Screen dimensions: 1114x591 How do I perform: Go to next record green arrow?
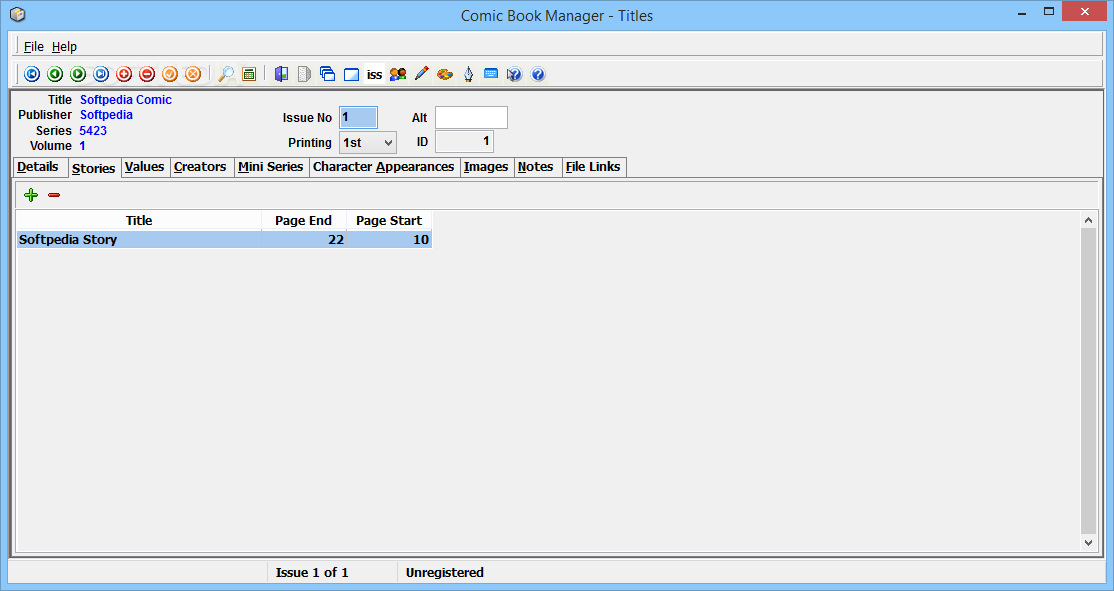tap(78, 74)
